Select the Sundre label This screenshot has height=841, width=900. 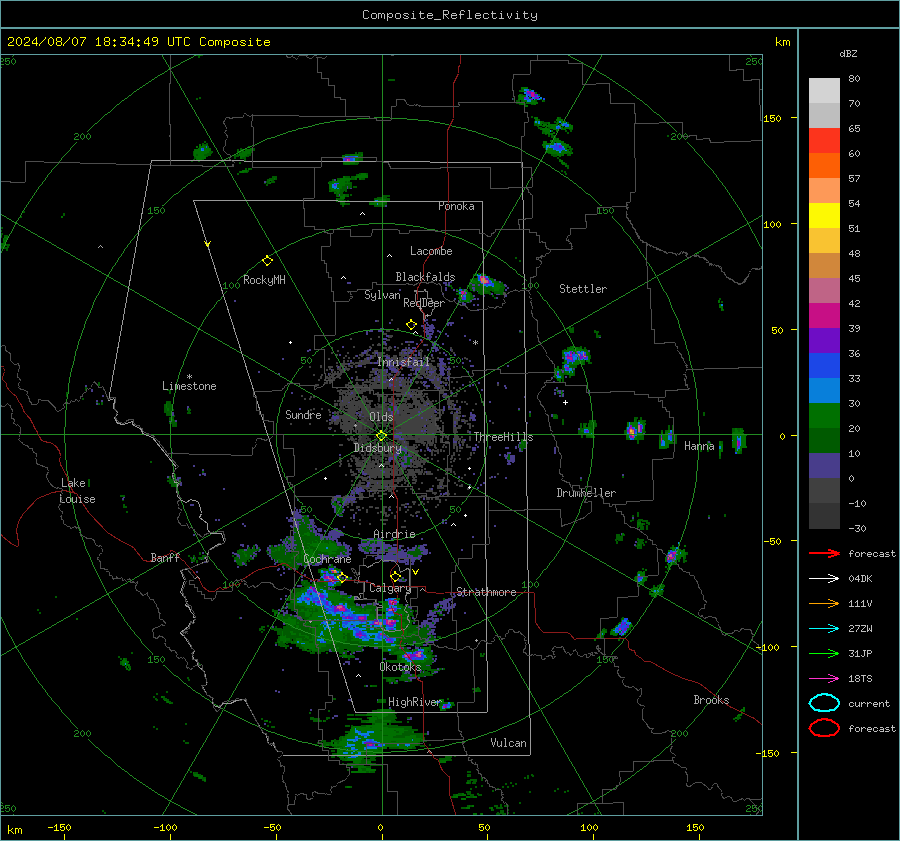coord(303,414)
